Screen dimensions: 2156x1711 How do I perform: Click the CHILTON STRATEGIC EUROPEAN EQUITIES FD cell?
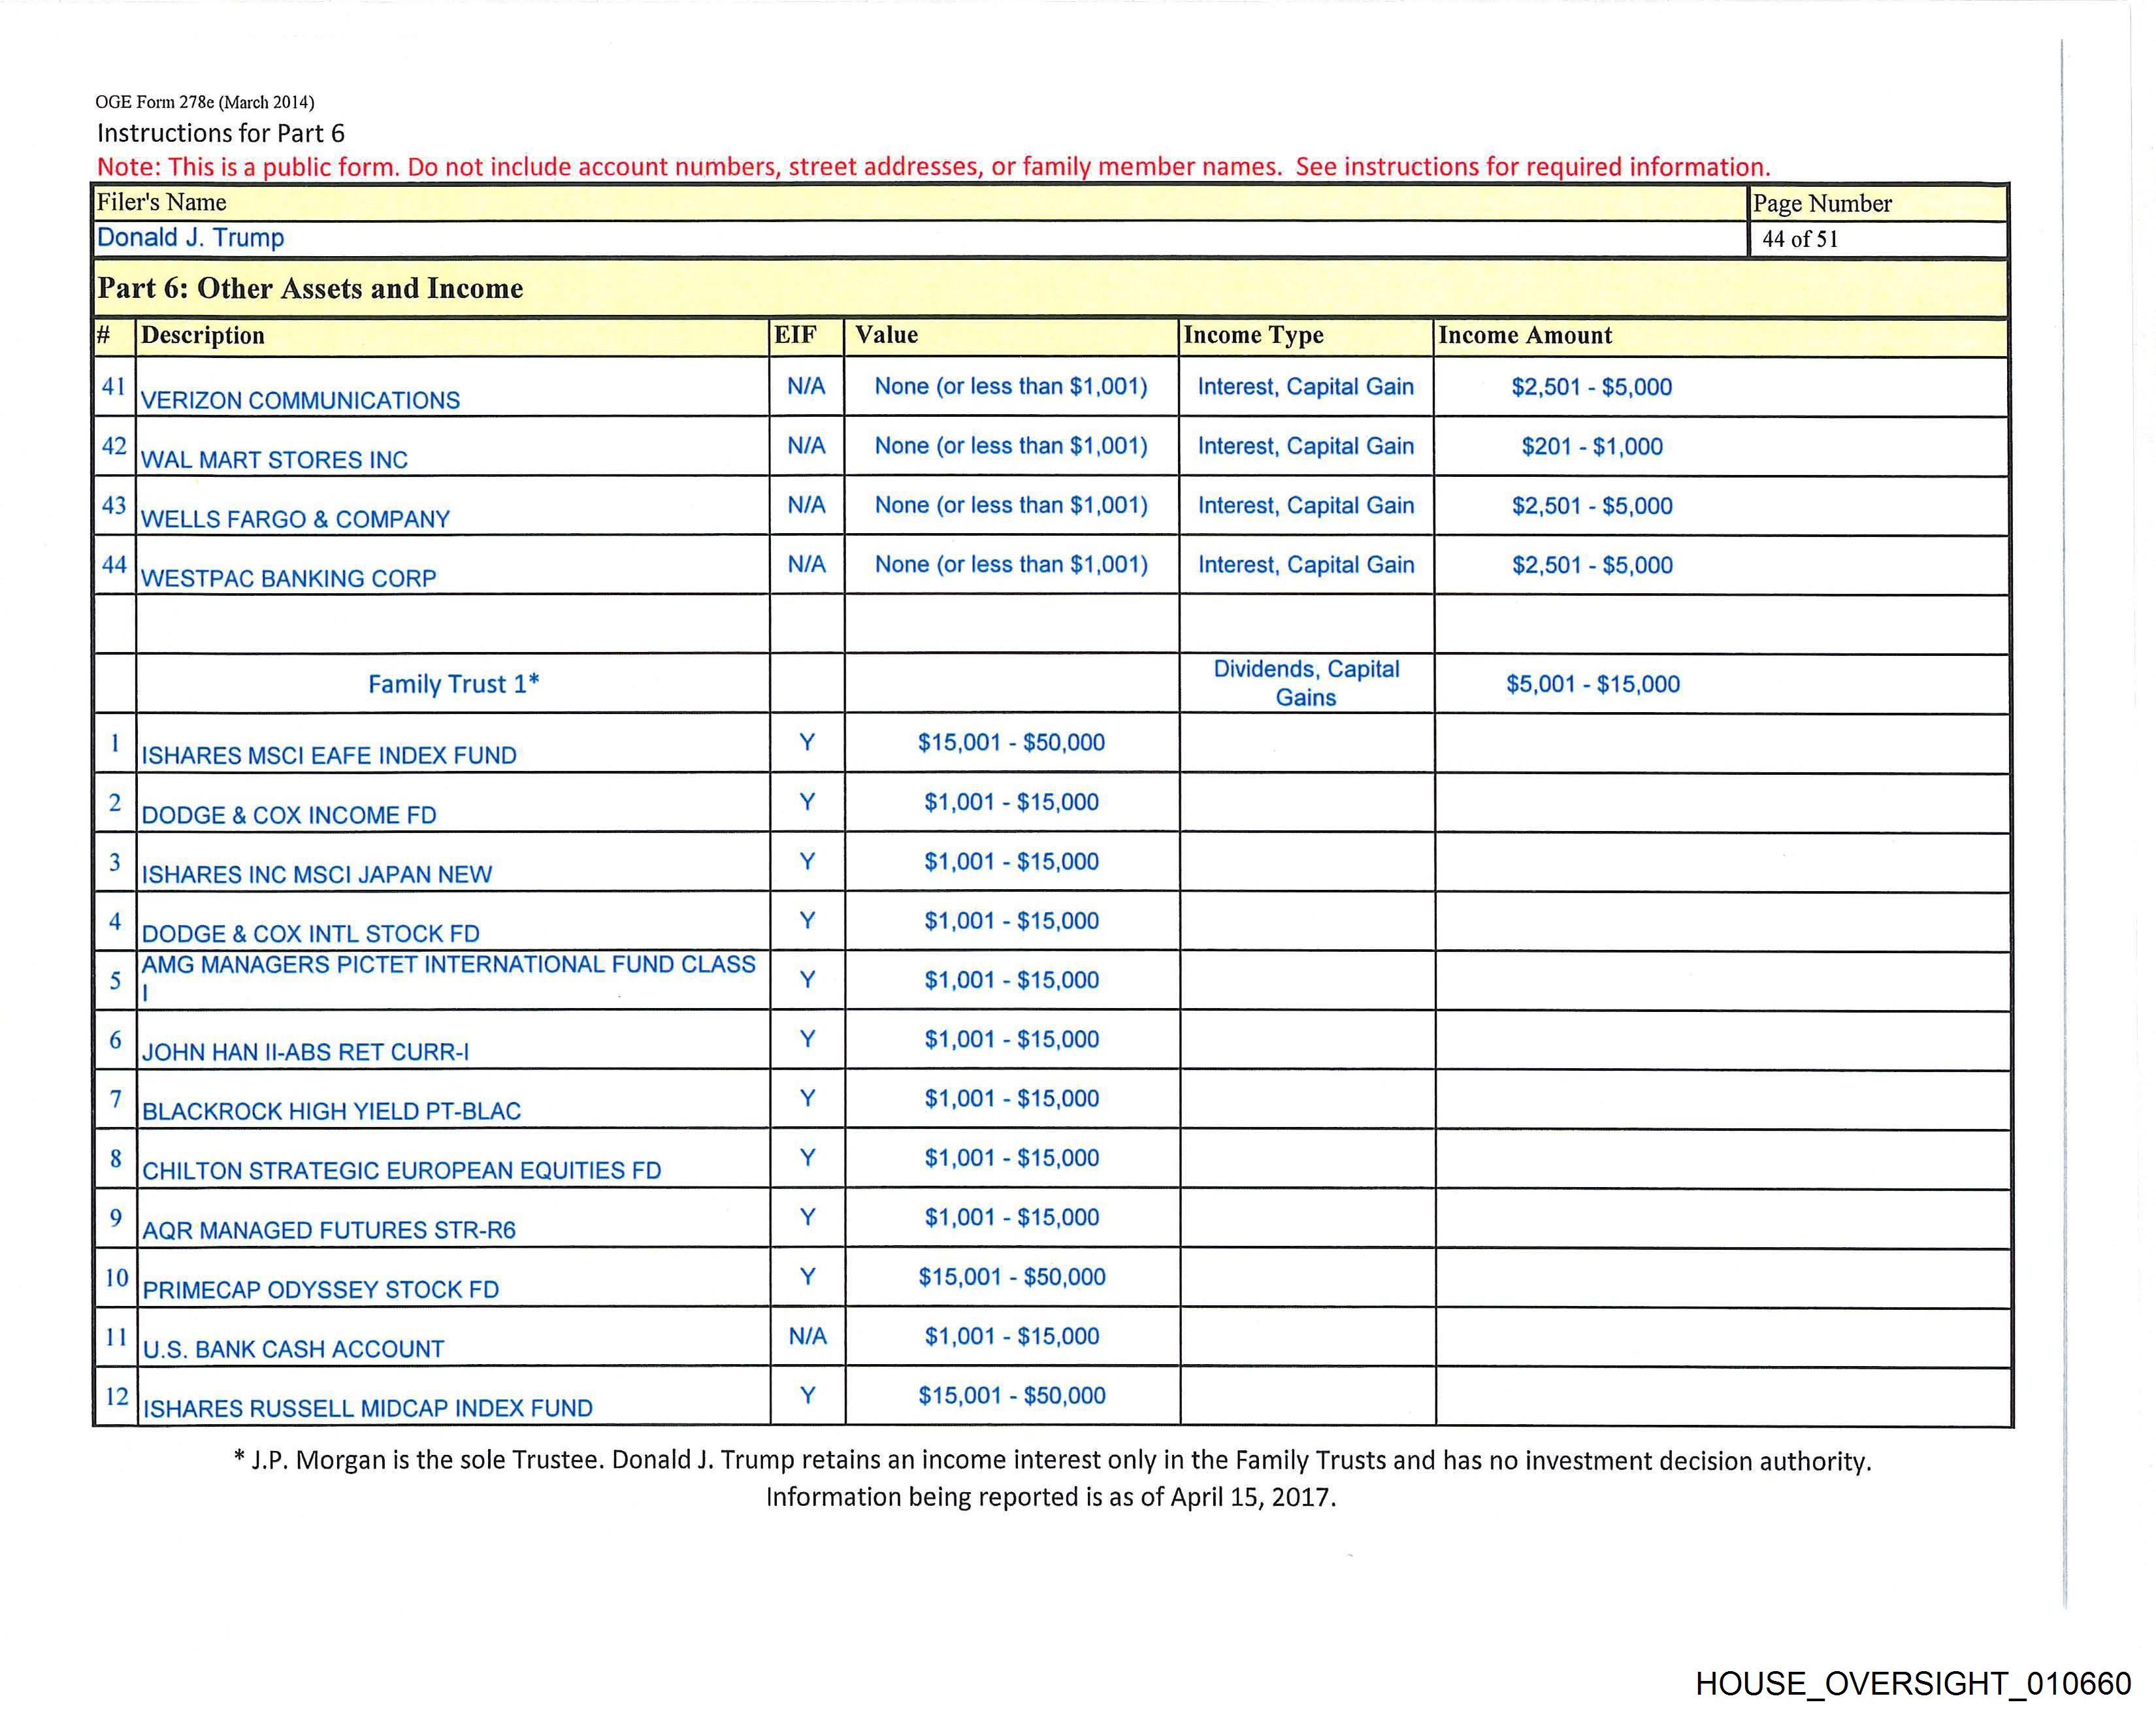tap(401, 1170)
